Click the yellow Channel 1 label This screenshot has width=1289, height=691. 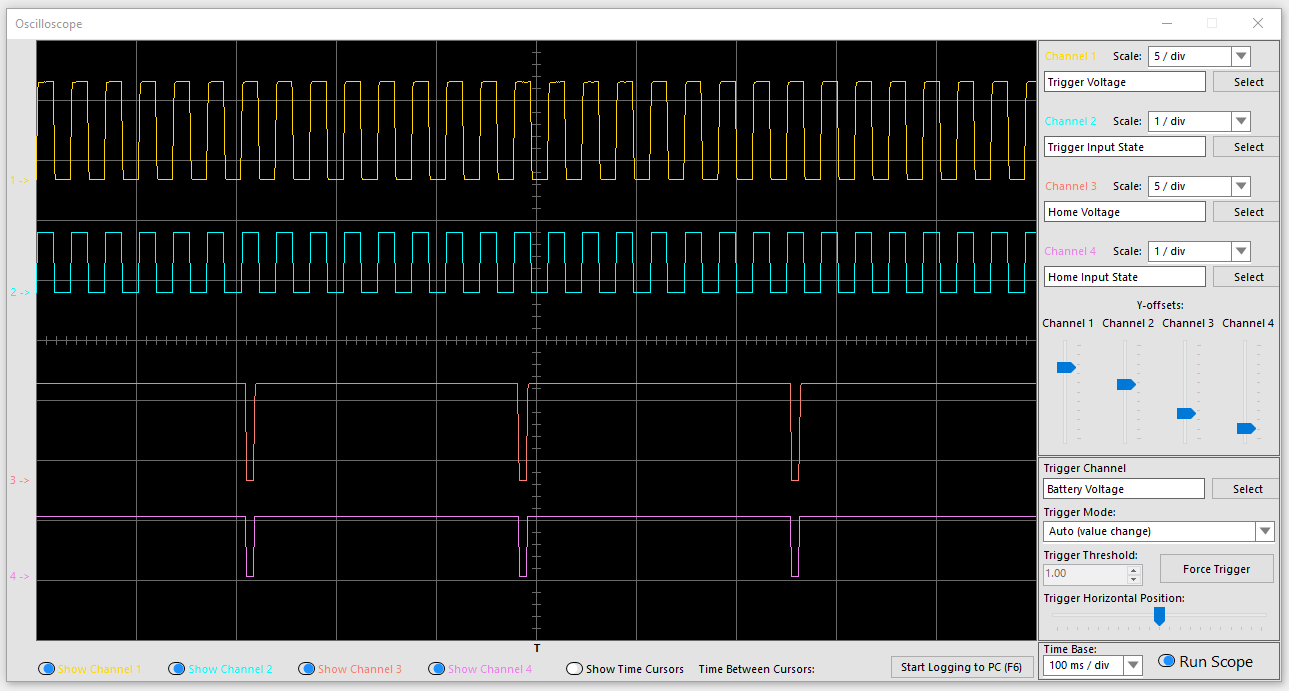[1070, 57]
